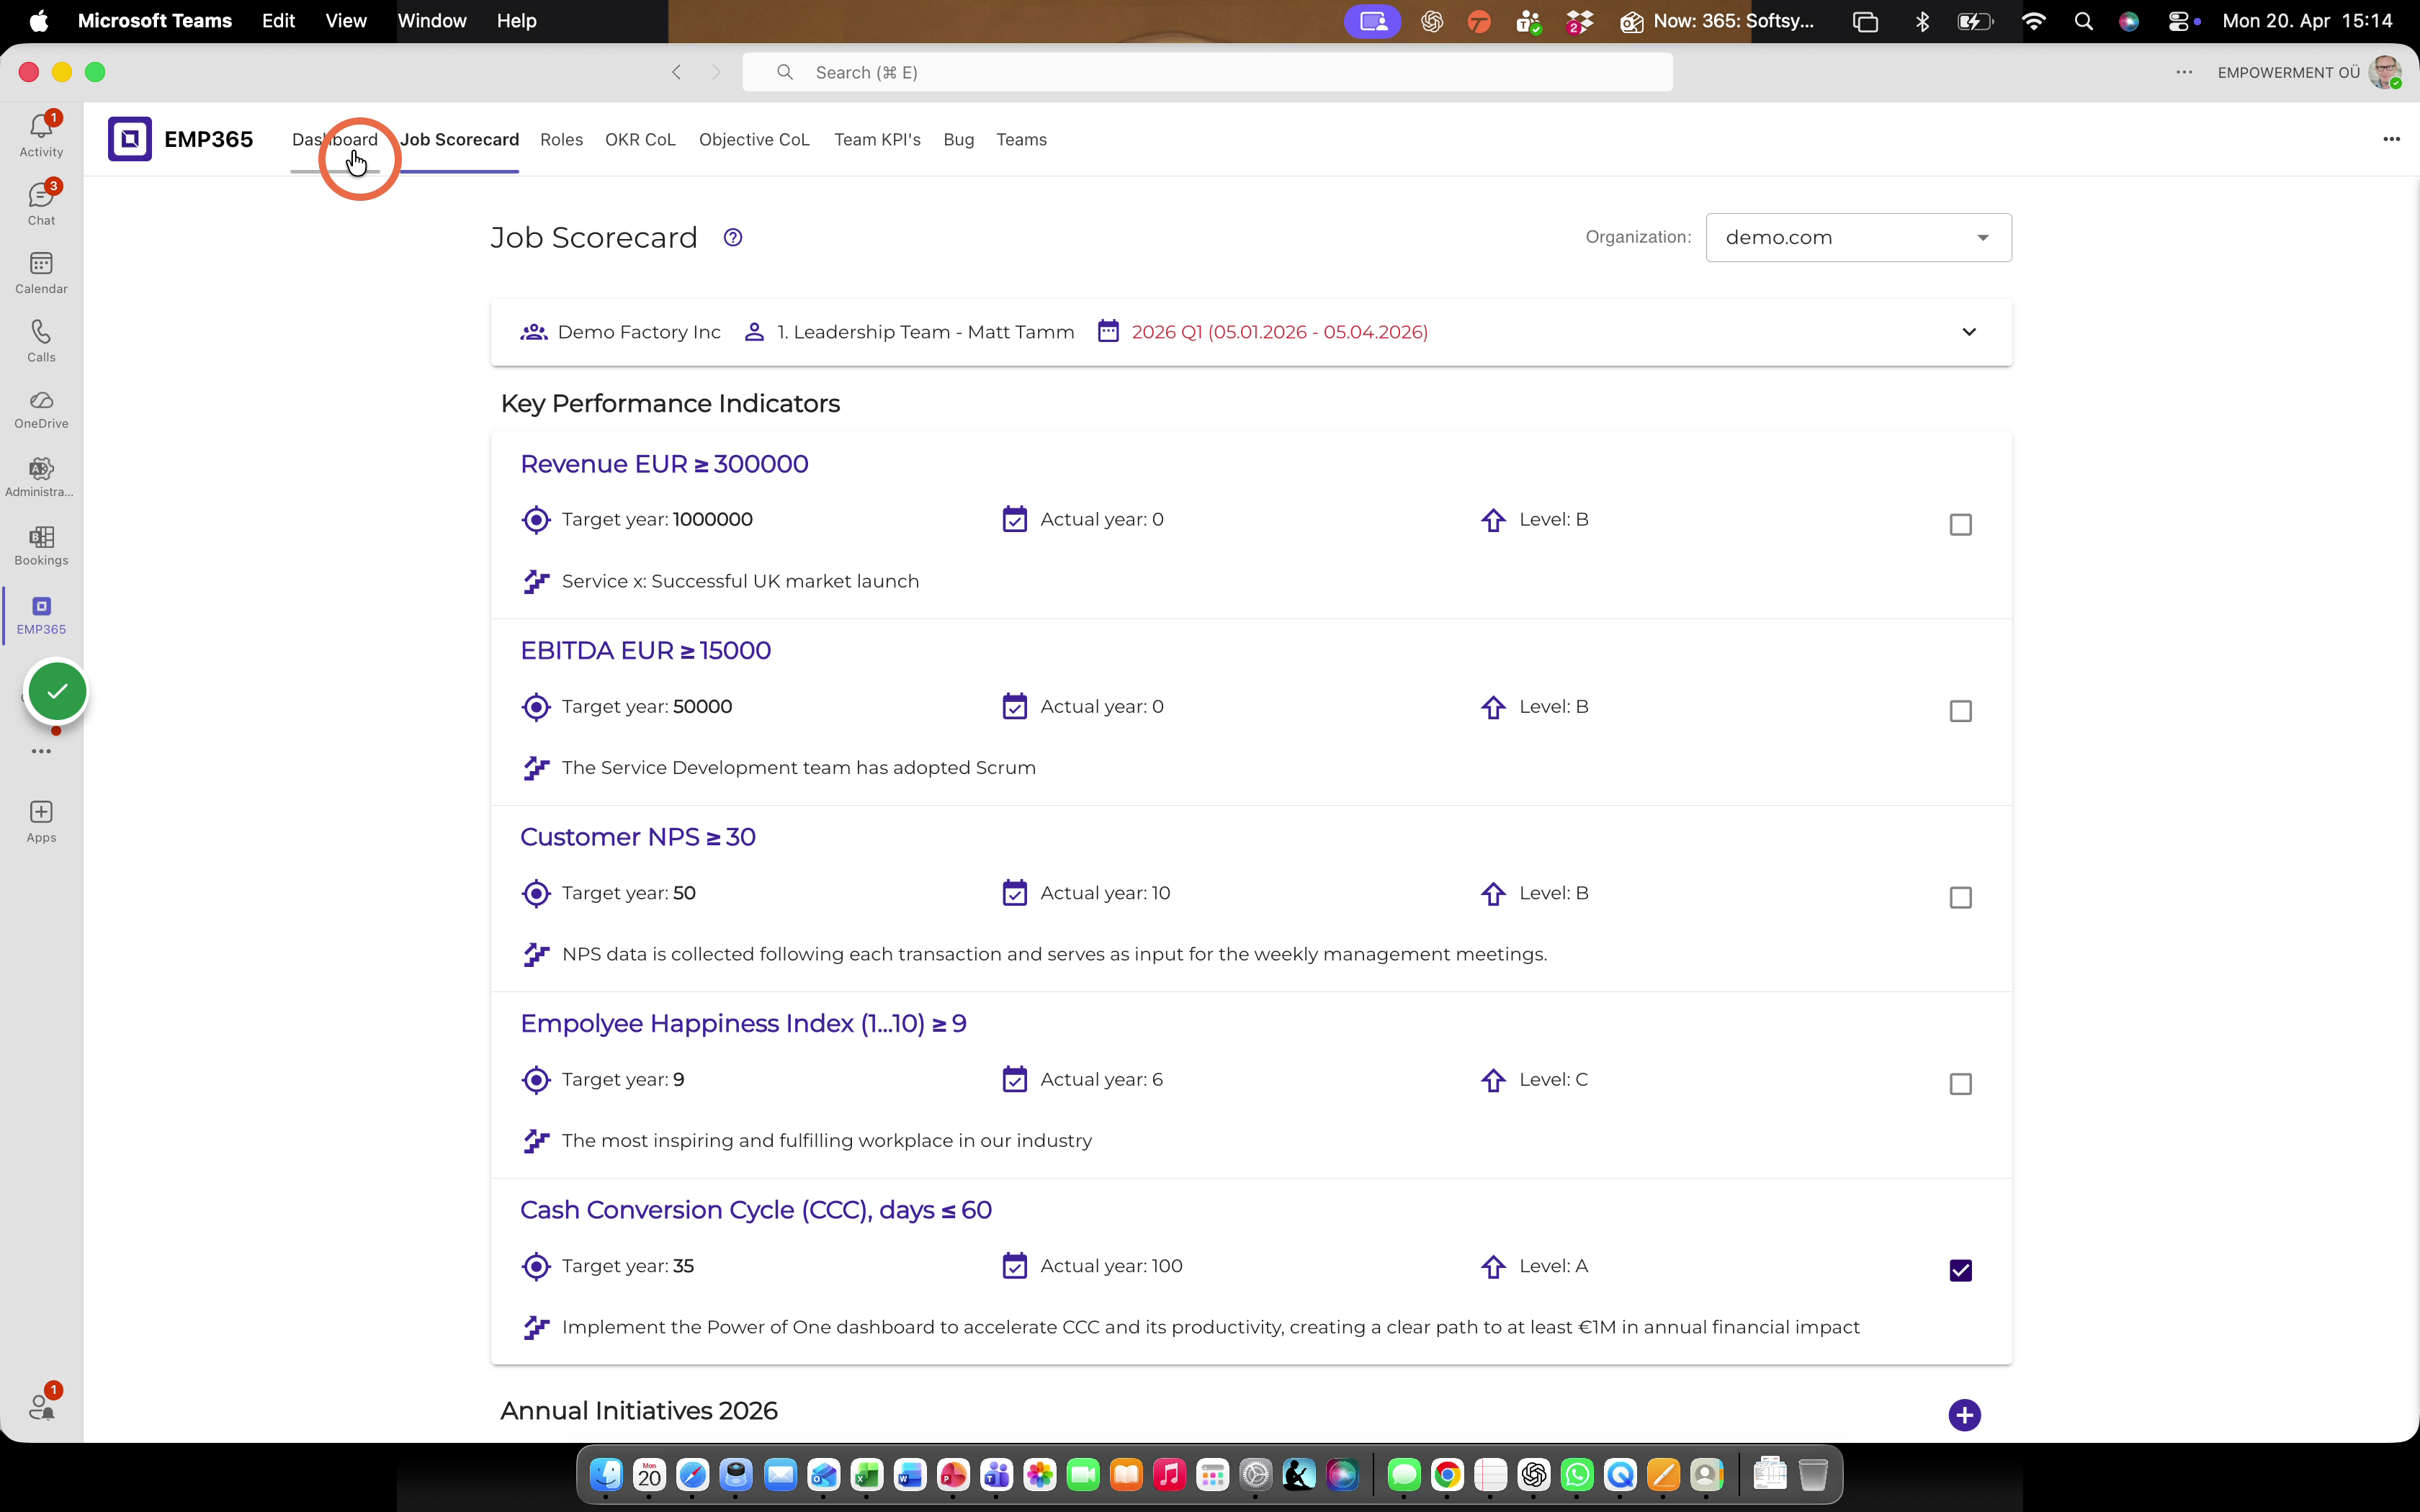The width and height of the screenshot is (2420, 1512).
Task: Click the EMP365 logo icon
Action: coord(130,139)
